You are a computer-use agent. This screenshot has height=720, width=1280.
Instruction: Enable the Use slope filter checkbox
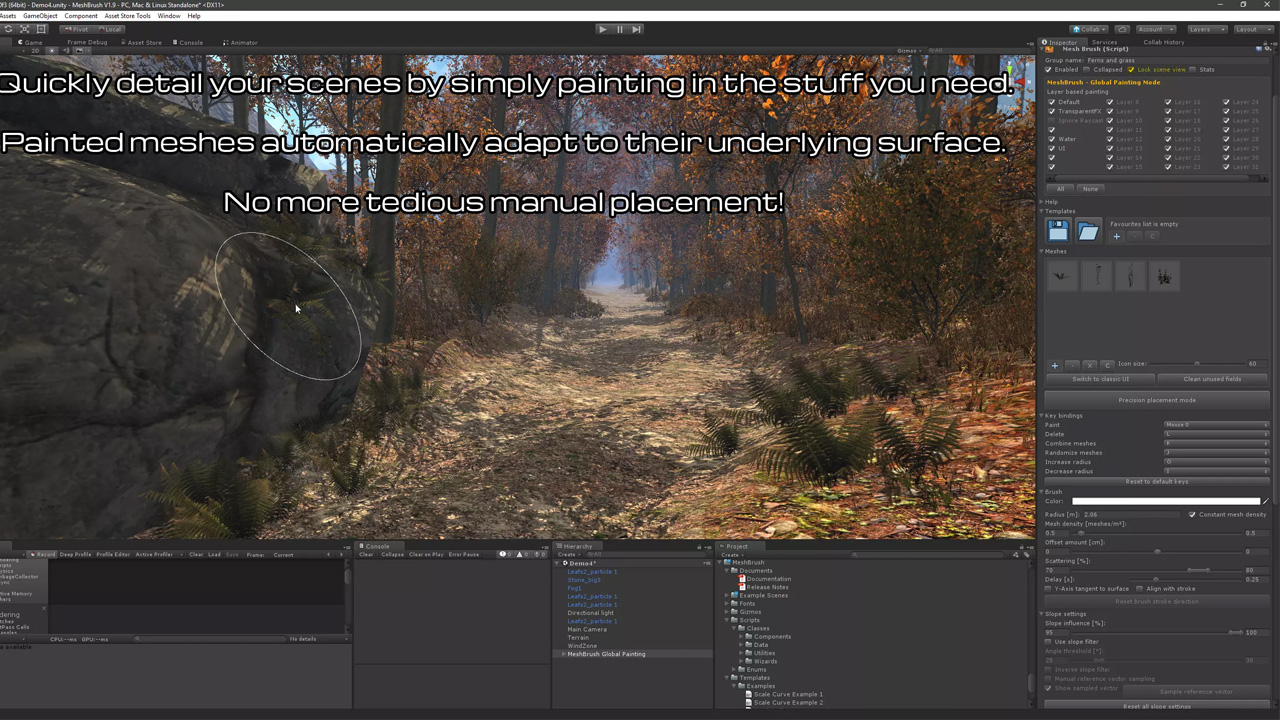[1049, 642]
